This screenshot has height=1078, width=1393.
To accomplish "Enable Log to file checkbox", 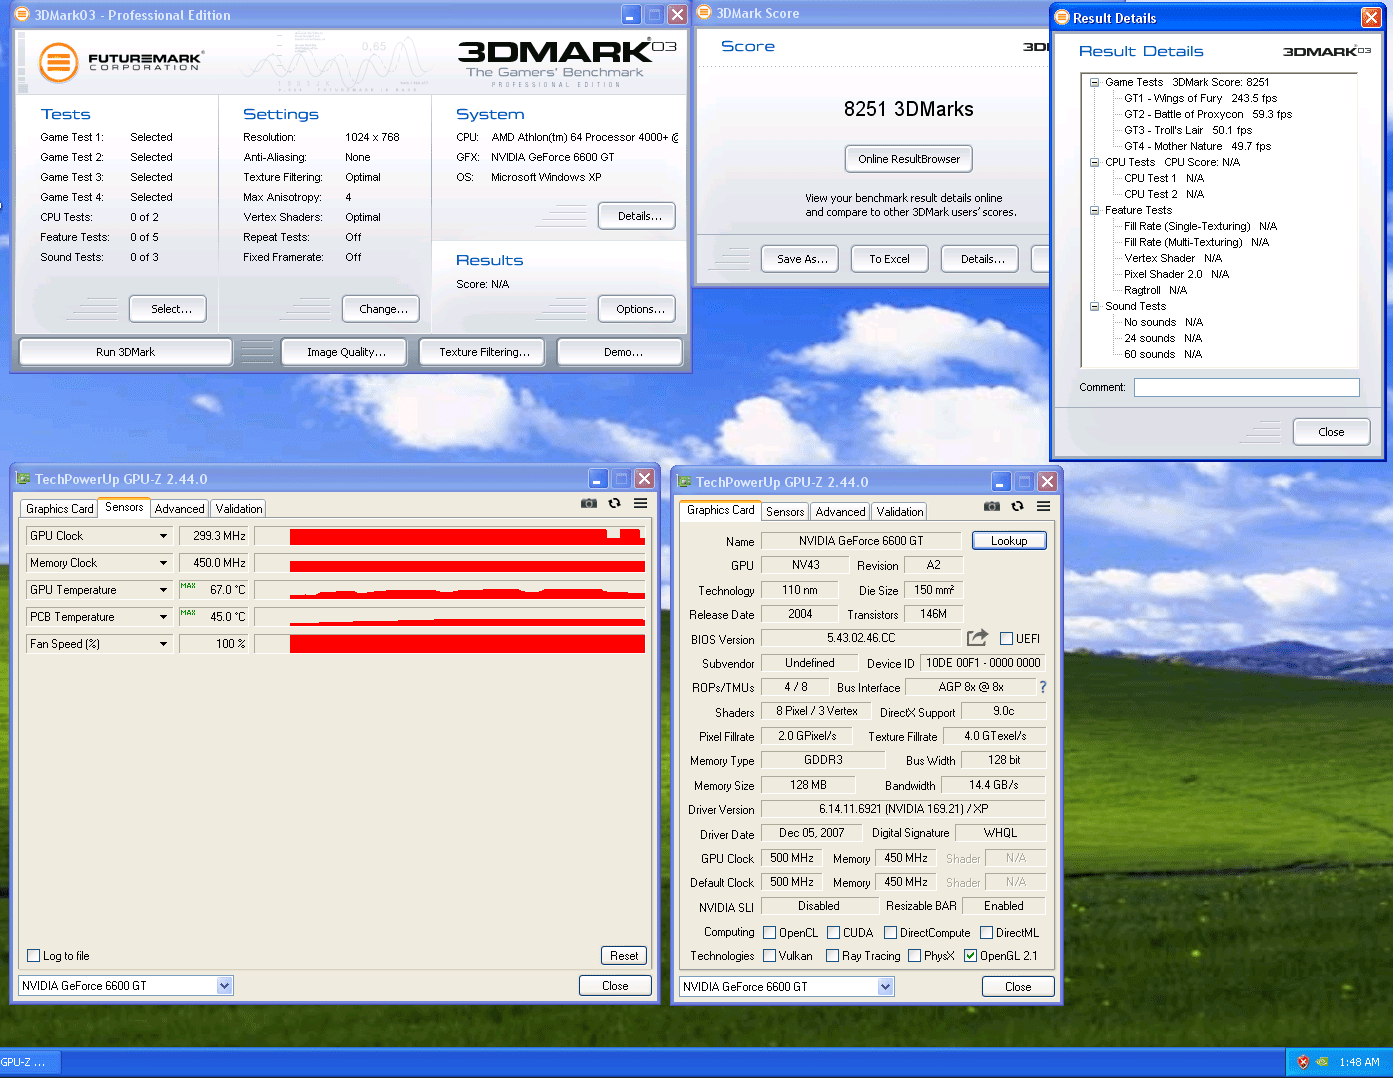I will [x=34, y=956].
